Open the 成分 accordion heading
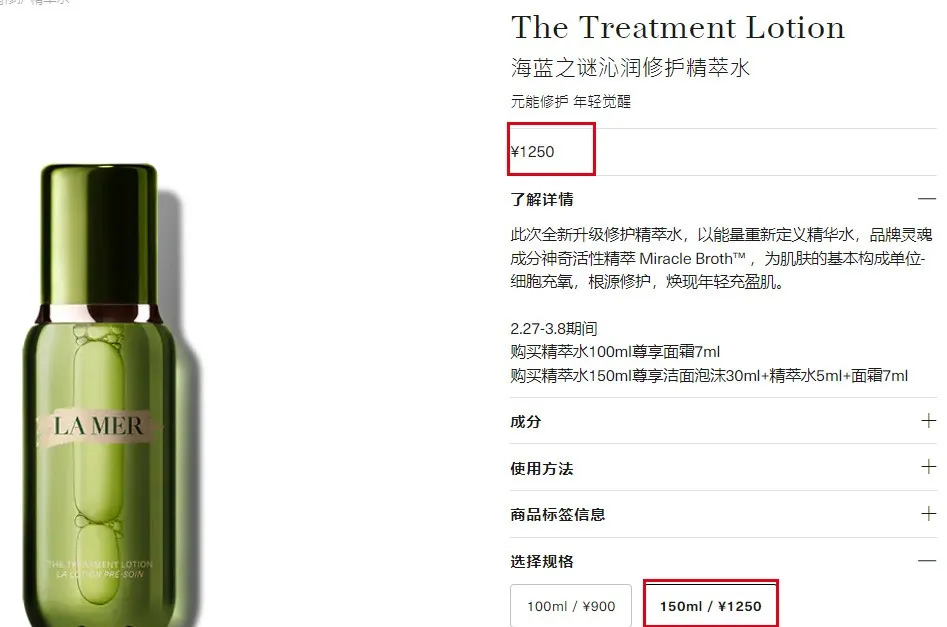This screenshot has height=627, width=947. 525,422
